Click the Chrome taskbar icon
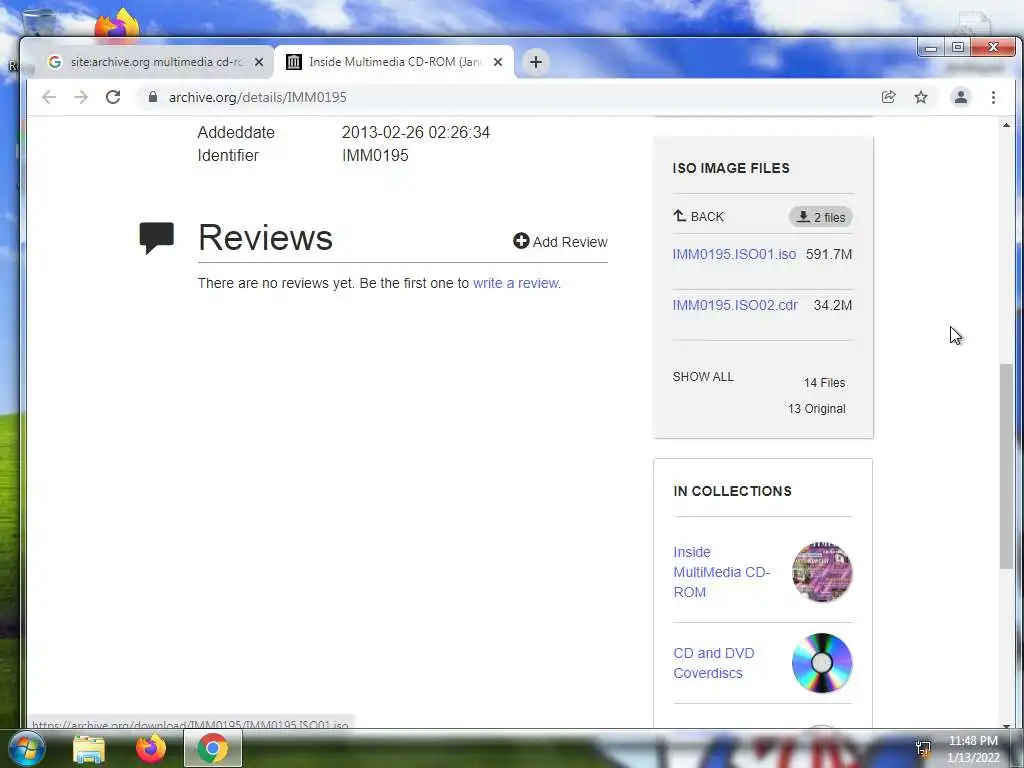The width and height of the screenshot is (1024, 768). click(x=213, y=748)
